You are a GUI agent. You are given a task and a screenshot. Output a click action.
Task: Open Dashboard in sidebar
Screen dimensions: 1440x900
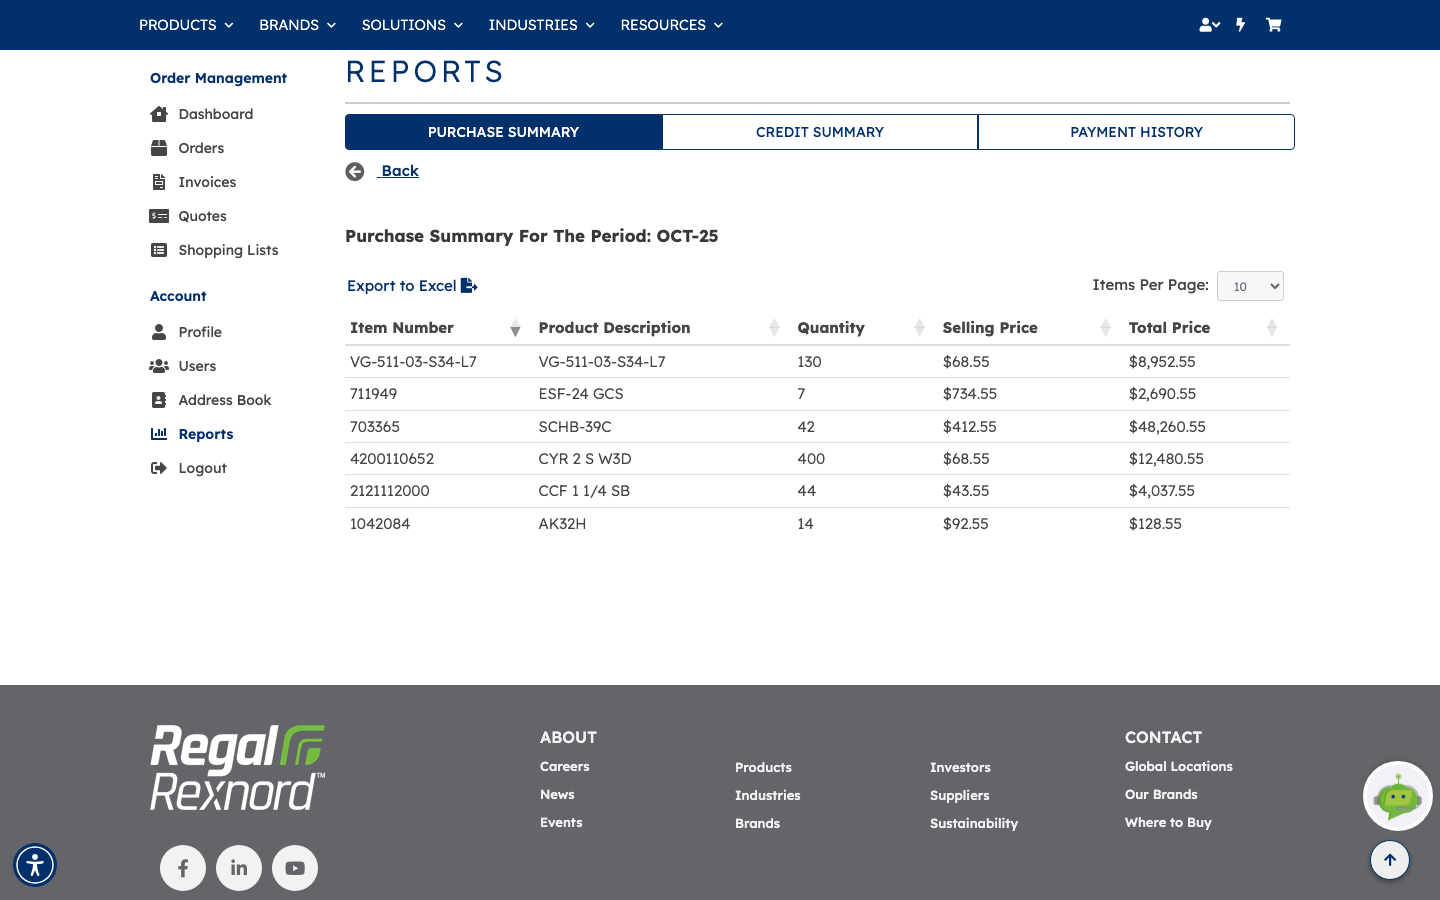(216, 114)
